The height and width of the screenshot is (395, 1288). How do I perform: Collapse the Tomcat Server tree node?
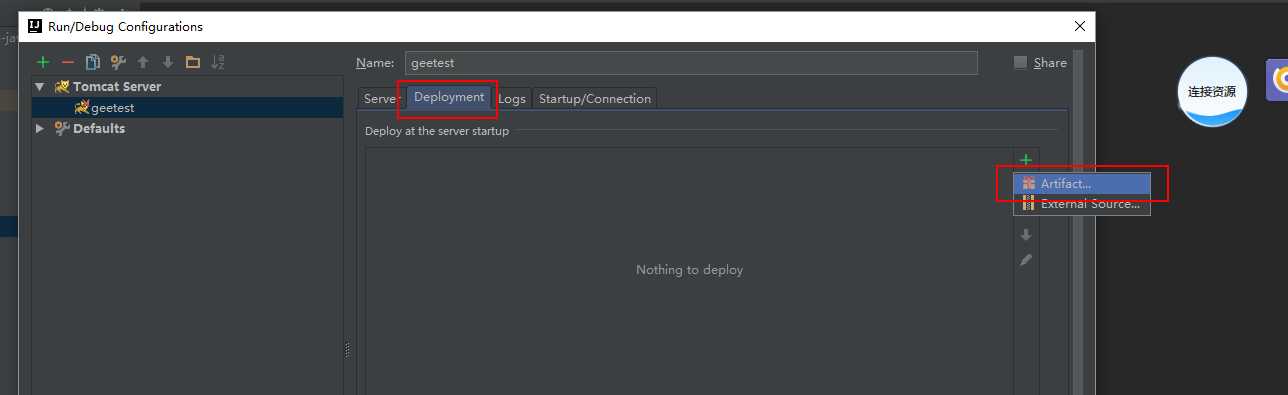pos(39,87)
